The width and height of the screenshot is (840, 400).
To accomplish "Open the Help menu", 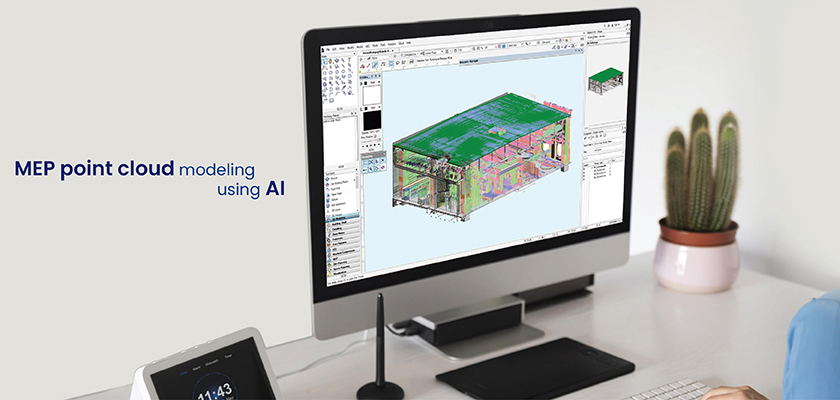I will coord(409,43).
